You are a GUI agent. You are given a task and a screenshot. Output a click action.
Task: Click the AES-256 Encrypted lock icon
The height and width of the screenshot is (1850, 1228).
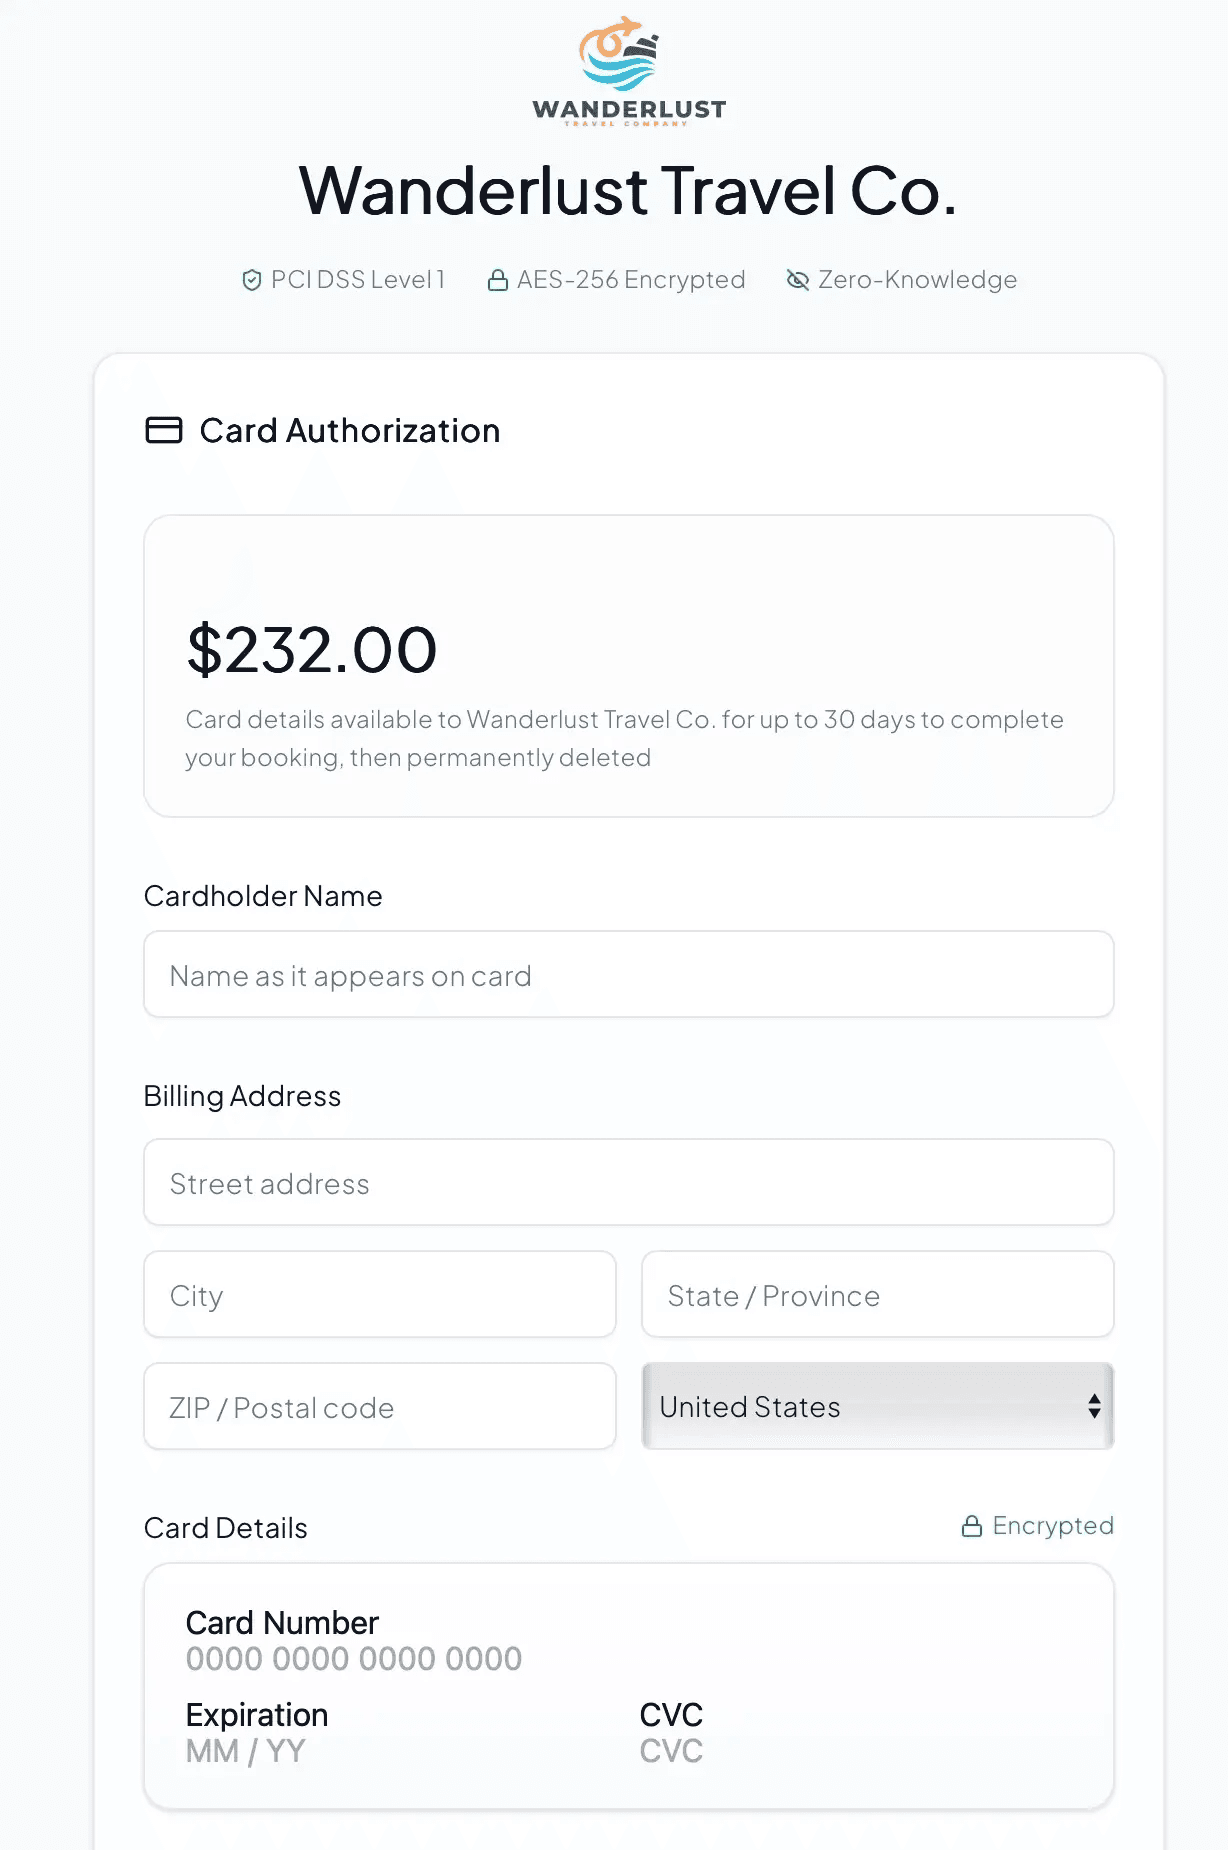click(x=498, y=280)
